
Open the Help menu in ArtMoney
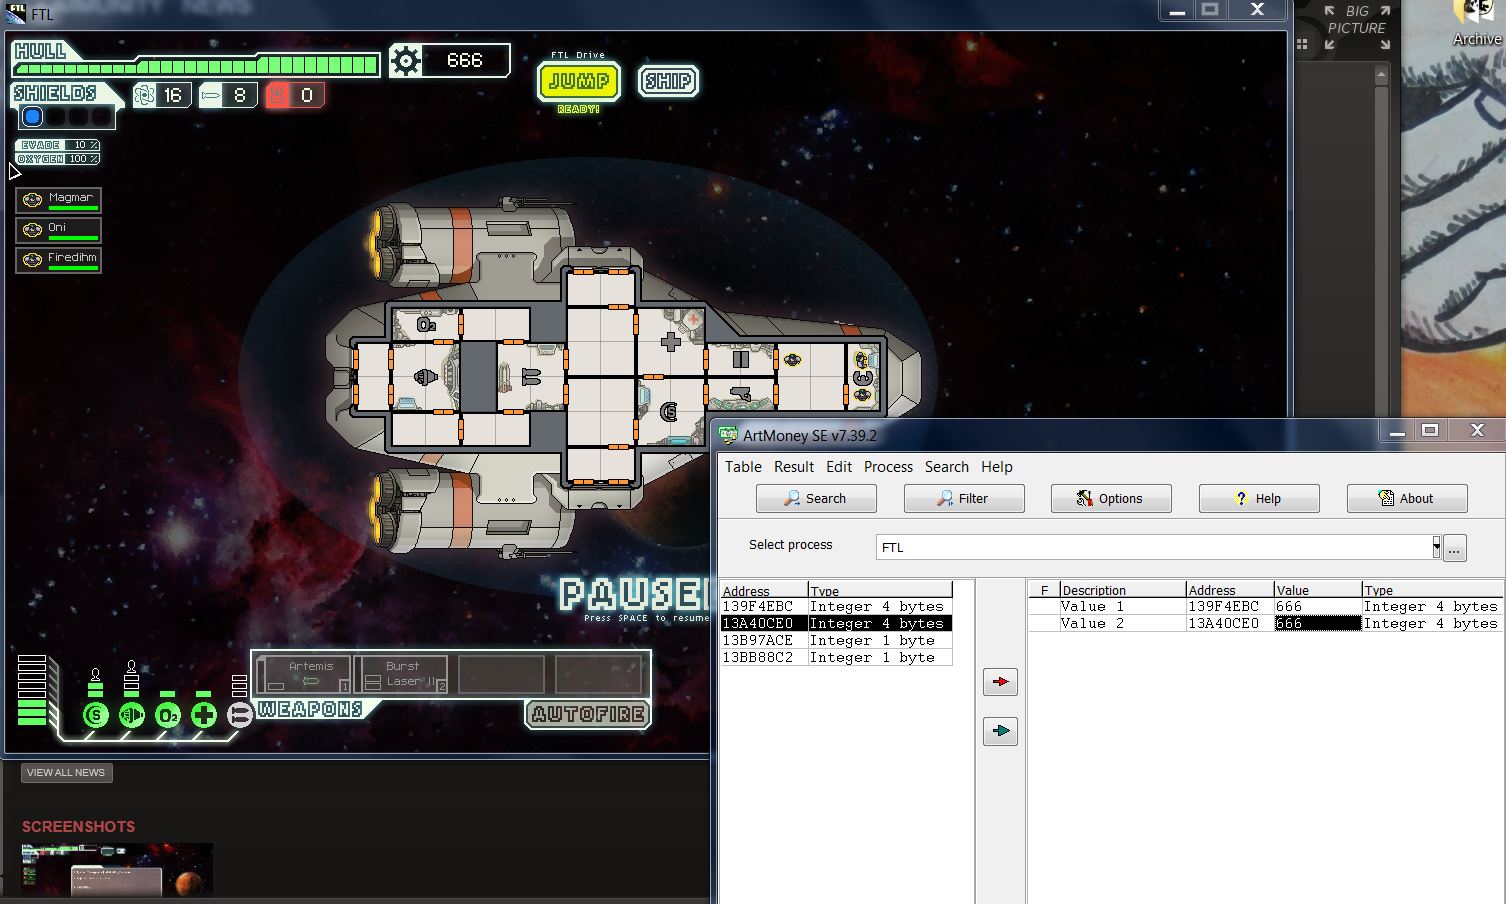click(x=997, y=467)
